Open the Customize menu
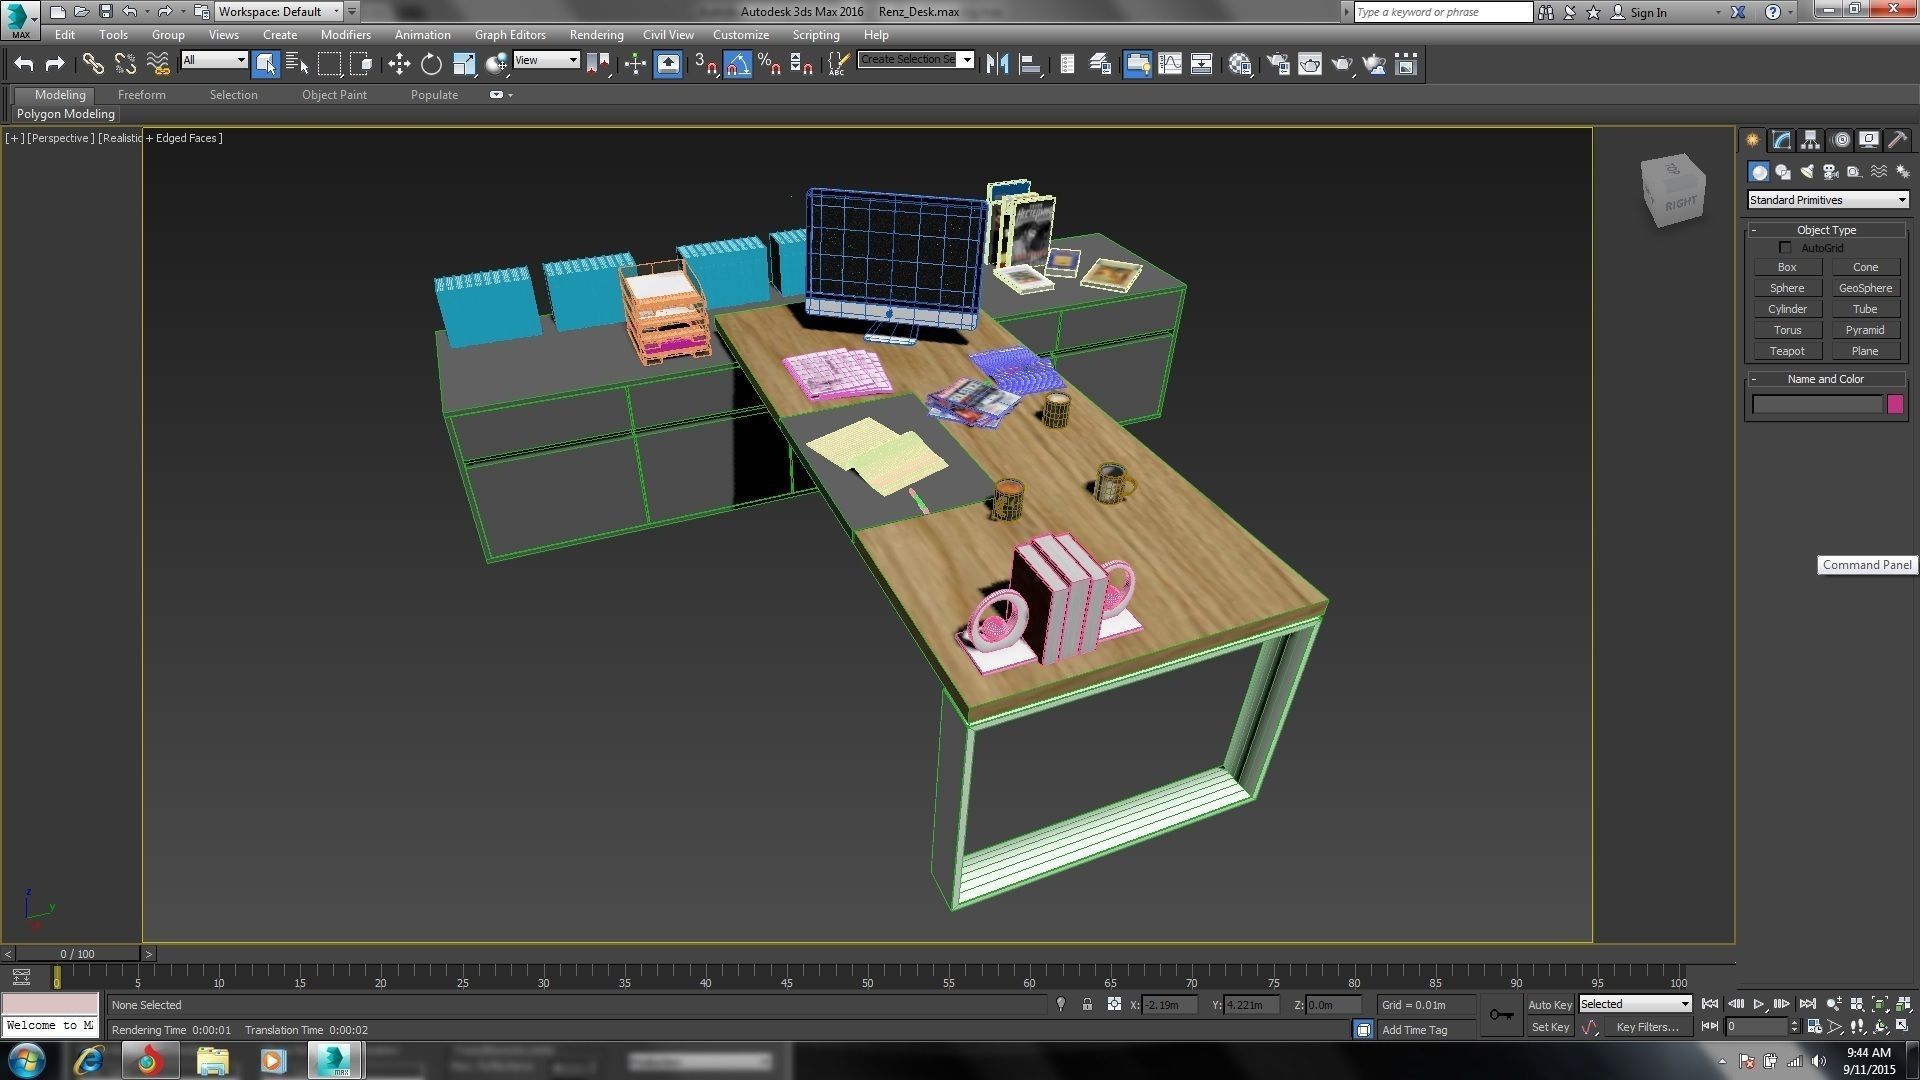The width and height of the screenshot is (1920, 1080). coord(741,34)
